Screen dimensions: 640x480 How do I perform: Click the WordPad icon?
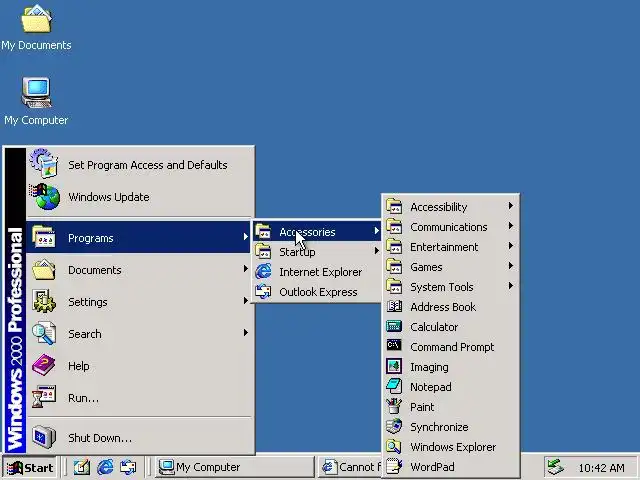pyautogui.click(x=394, y=466)
